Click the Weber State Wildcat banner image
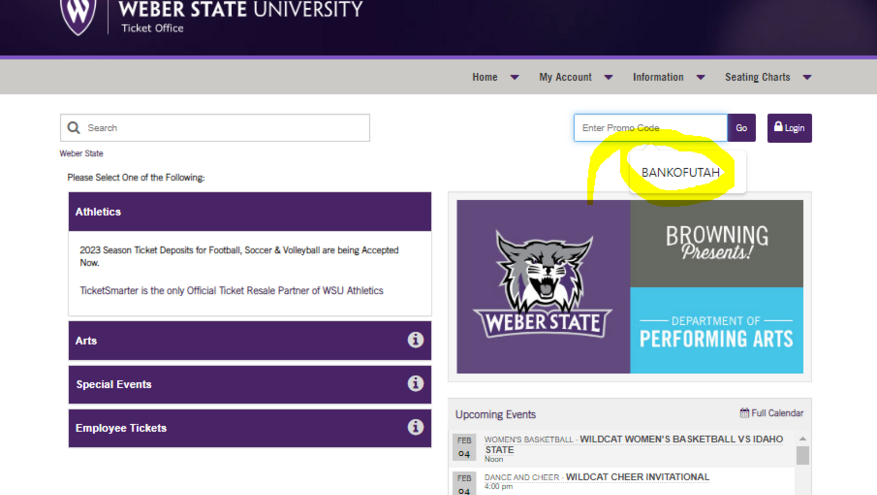877x495 pixels. pyautogui.click(x=543, y=286)
